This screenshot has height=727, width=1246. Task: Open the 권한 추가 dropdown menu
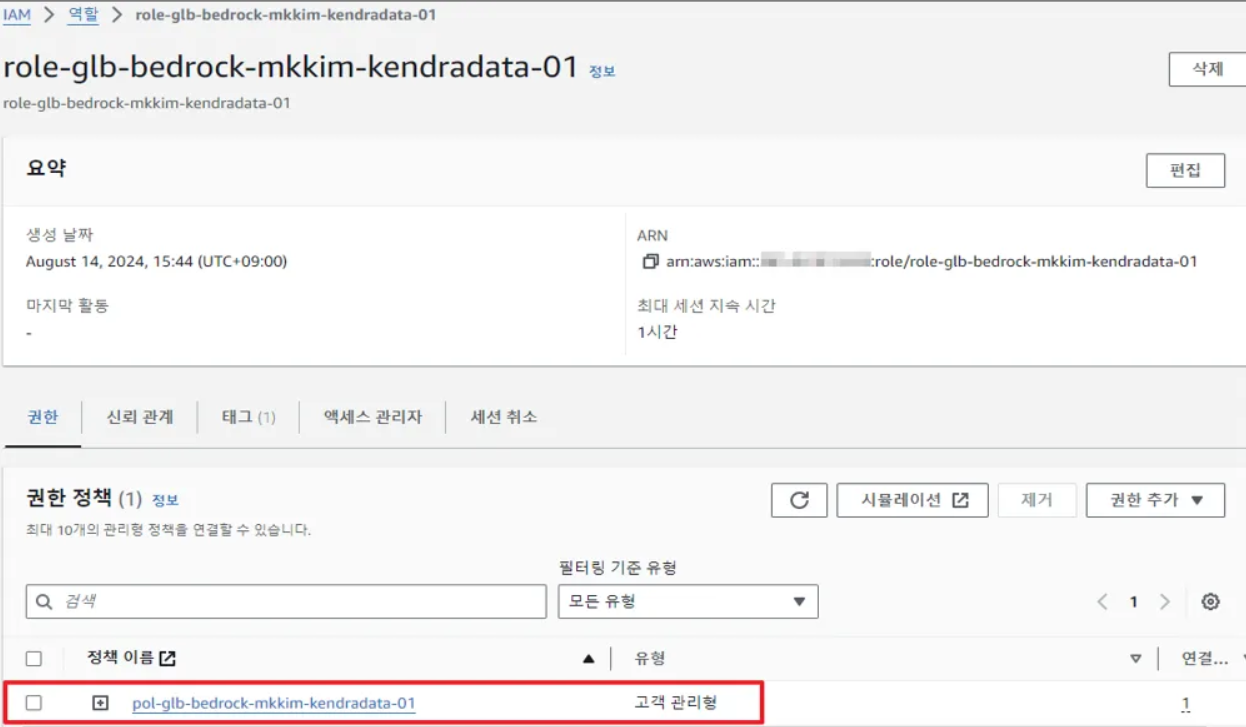coord(1155,500)
